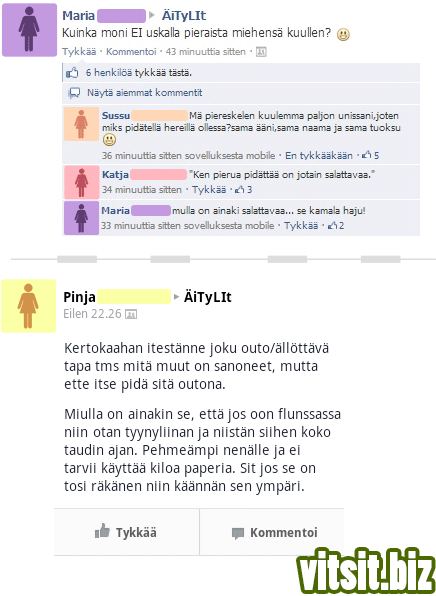This screenshot has height=596, width=436.
Task: Like Maria's reply via 'Tykkää'
Action: [301, 225]
